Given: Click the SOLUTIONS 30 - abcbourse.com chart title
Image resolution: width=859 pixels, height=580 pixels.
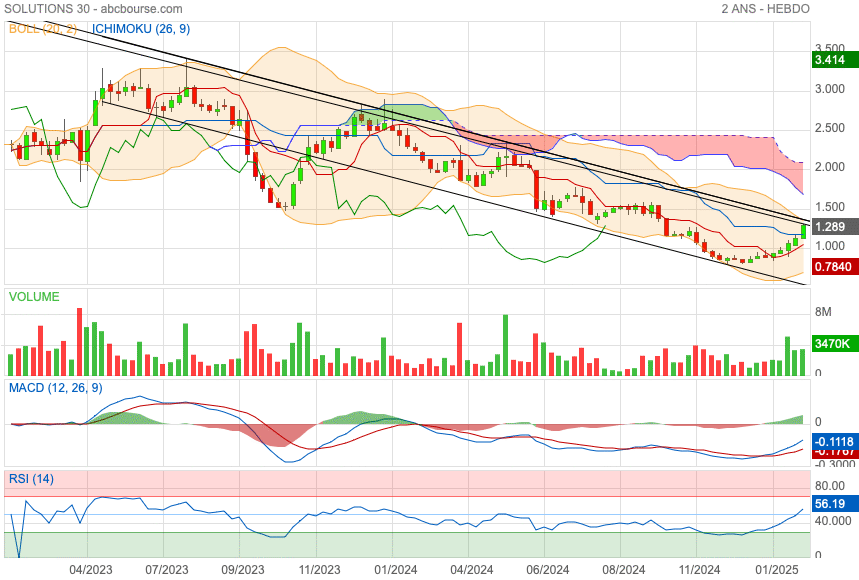Looking at the screenshot, I should [x=94, y=9].
